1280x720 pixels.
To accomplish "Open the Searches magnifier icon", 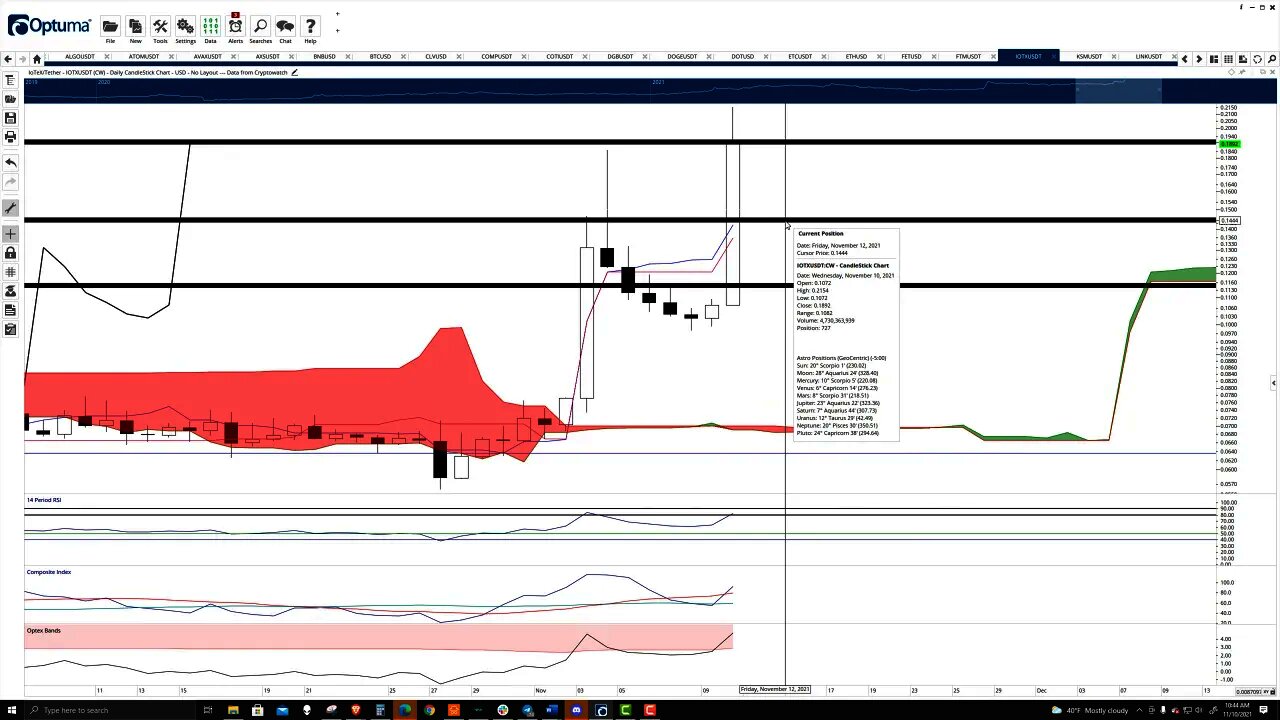I will [x=260, y=26].
